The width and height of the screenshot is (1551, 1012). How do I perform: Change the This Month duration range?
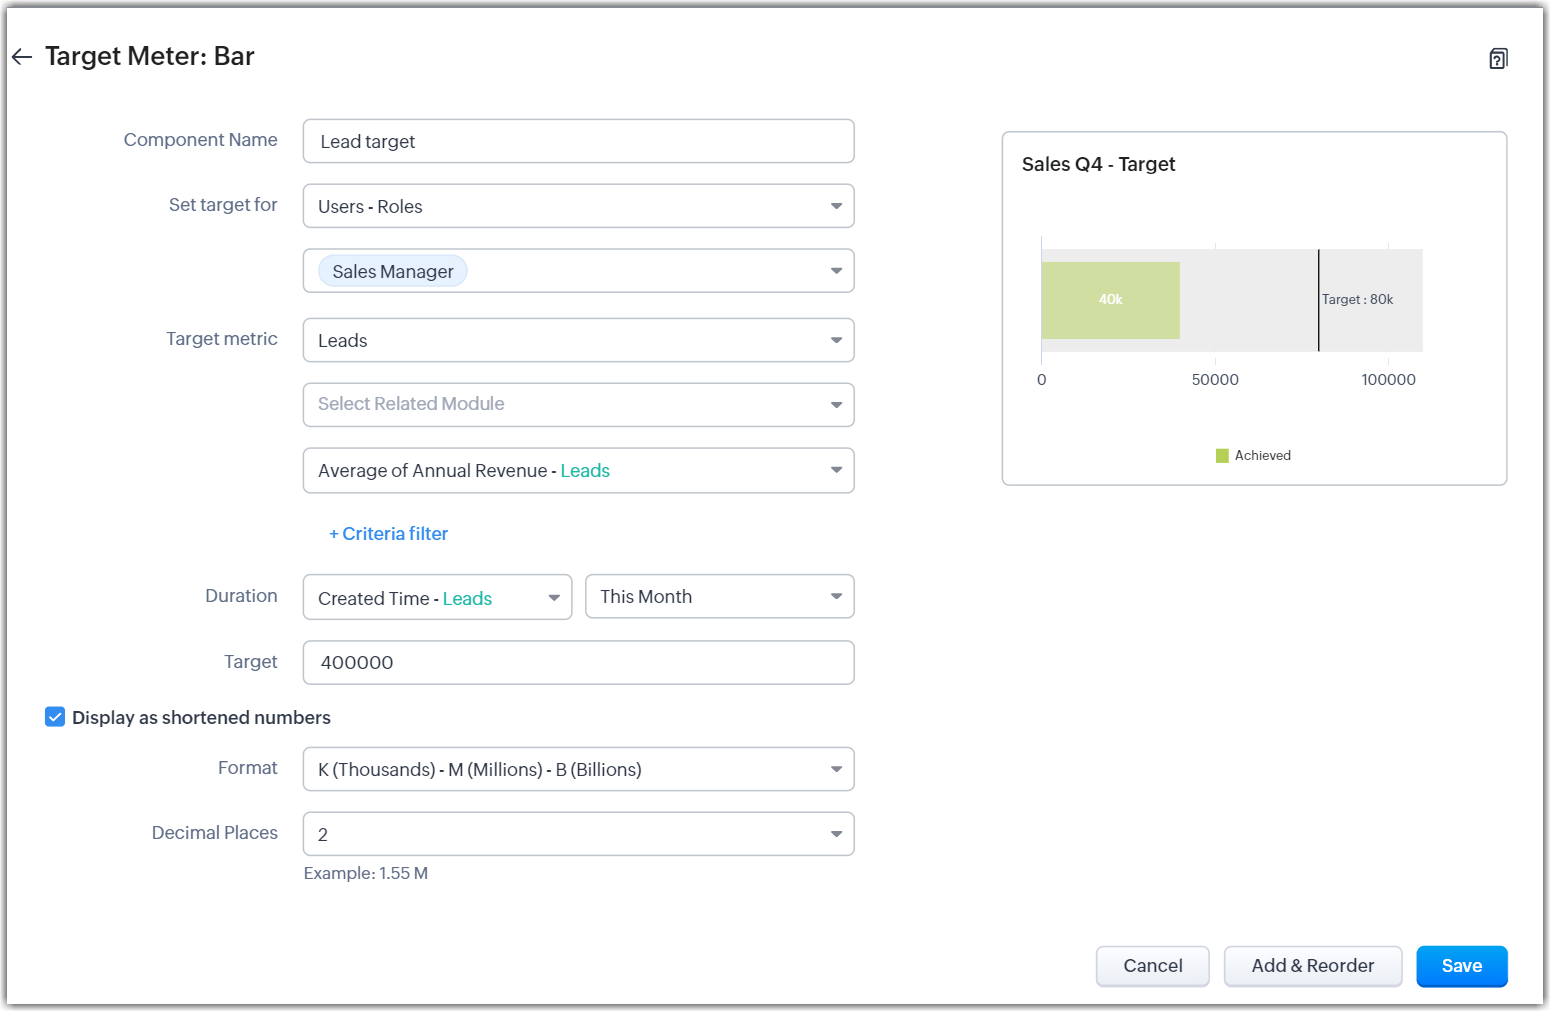[x=719, y=597]
